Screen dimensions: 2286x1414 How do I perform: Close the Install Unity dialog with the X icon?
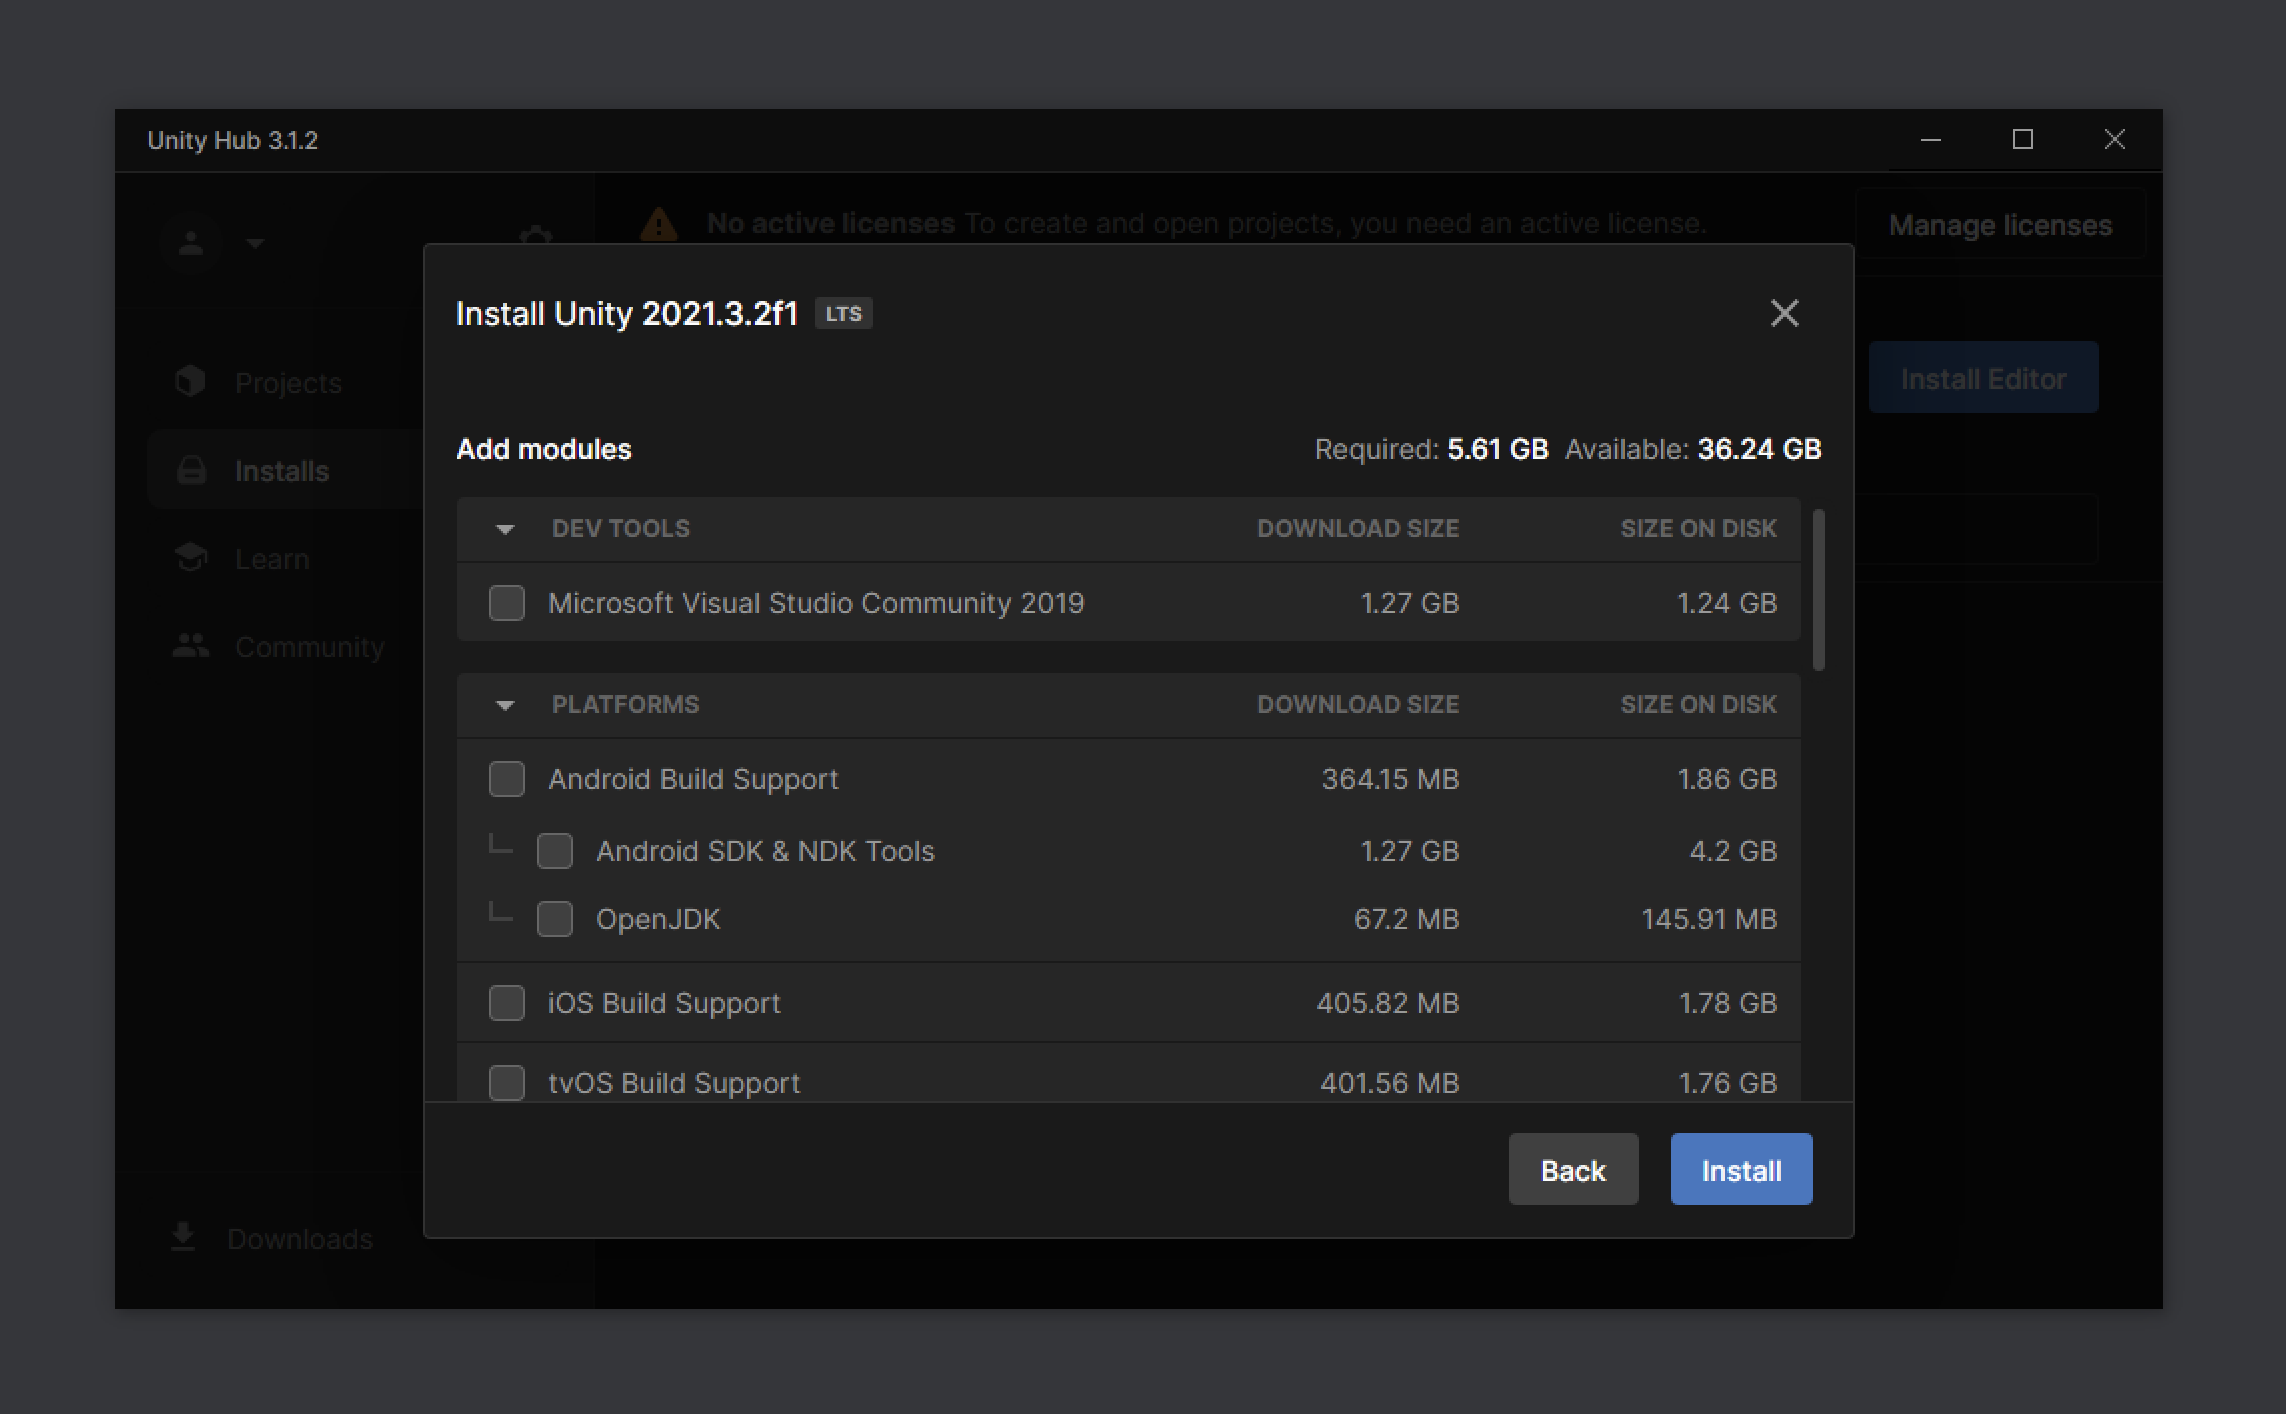point(1784,313)
